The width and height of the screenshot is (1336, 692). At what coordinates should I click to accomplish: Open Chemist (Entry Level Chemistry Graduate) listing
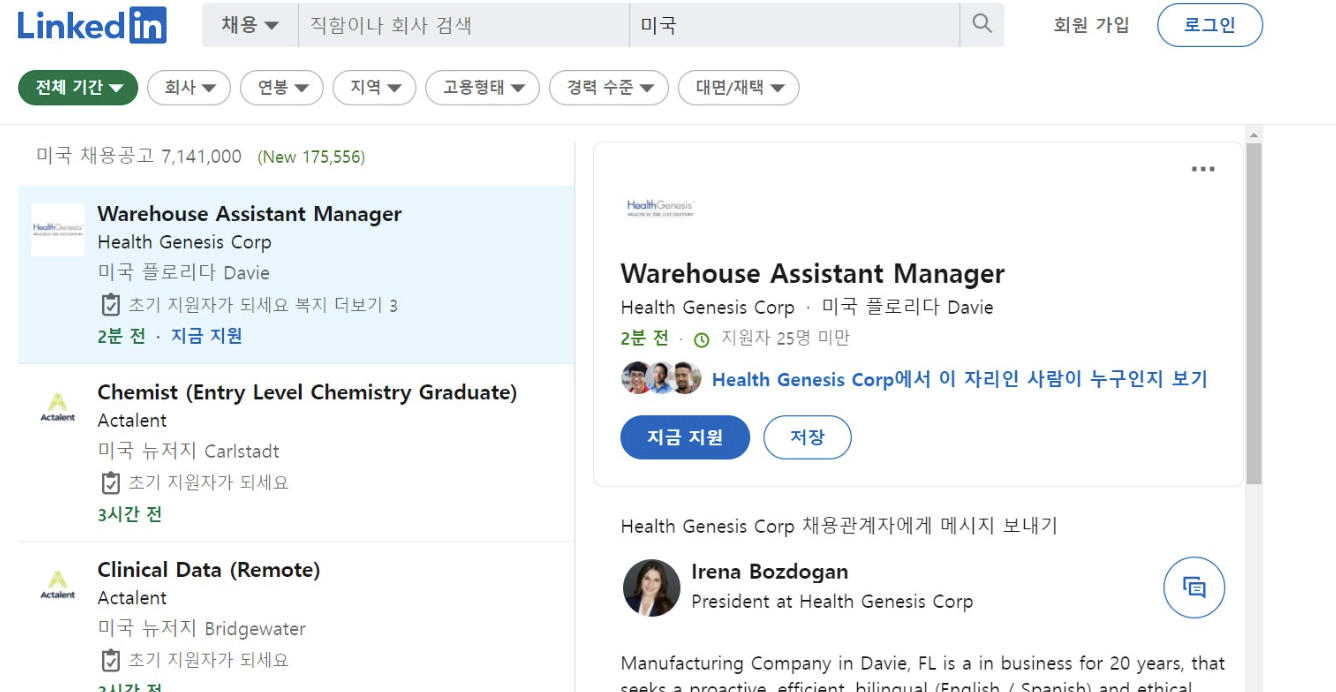pos(307,392)
